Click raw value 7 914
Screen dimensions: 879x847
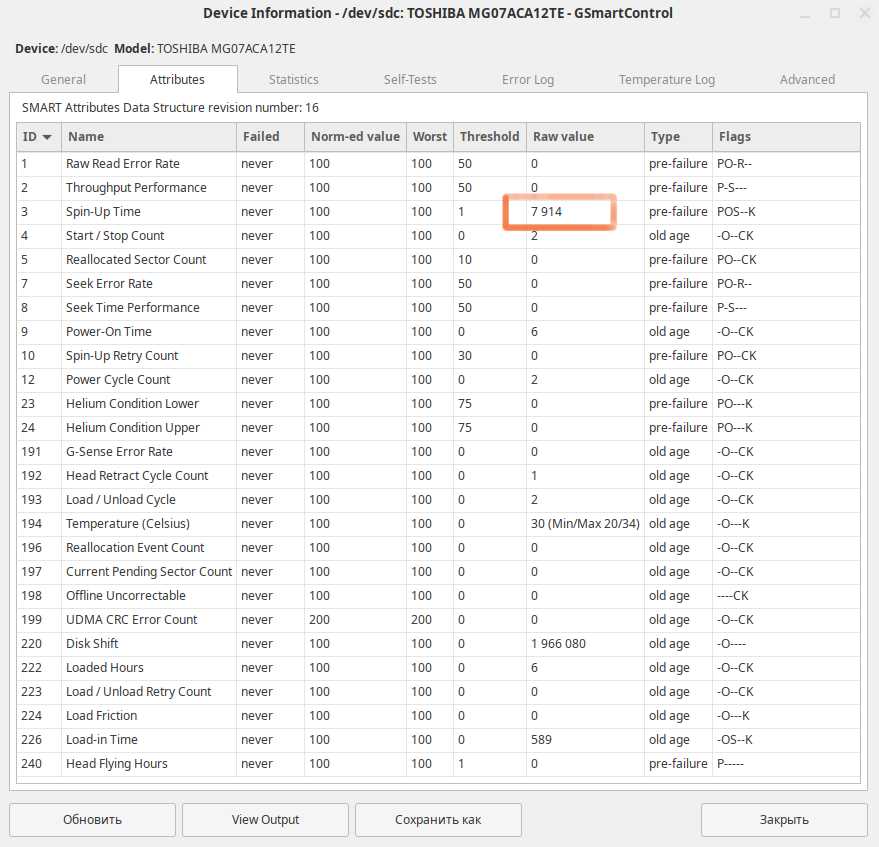pyautogui.click(x=546, y=212)
